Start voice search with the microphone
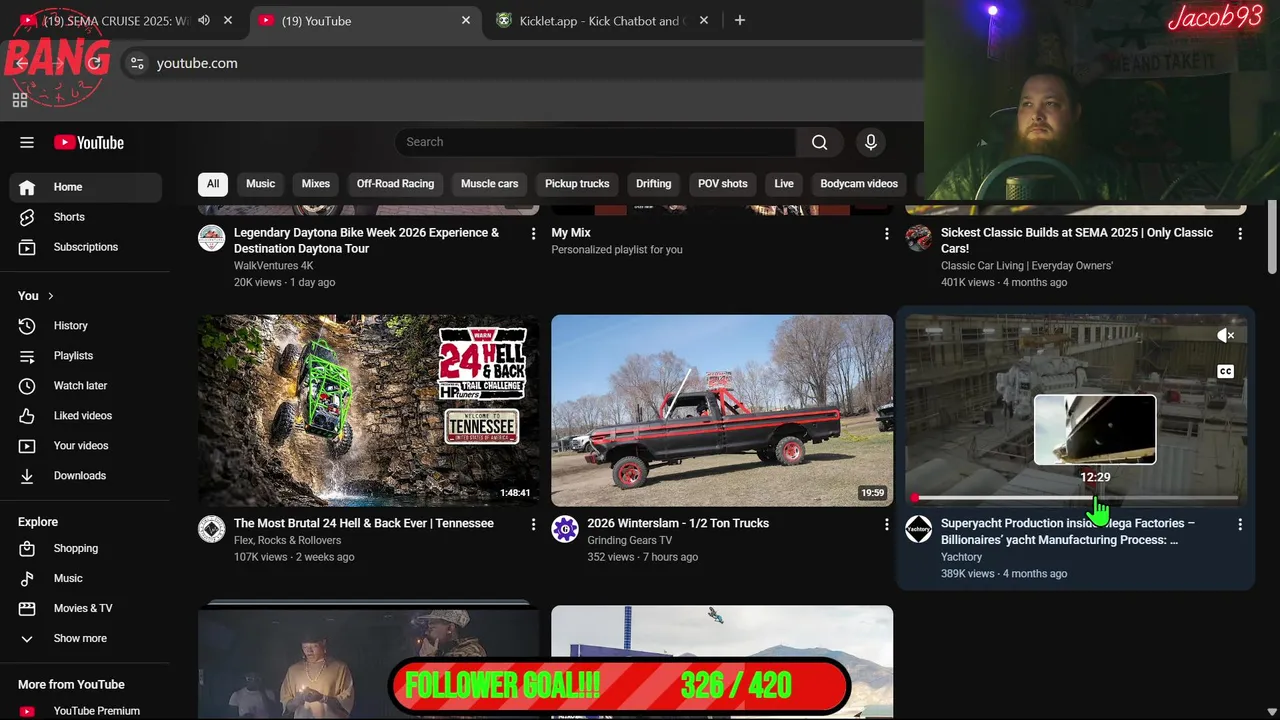 point(871,142)
